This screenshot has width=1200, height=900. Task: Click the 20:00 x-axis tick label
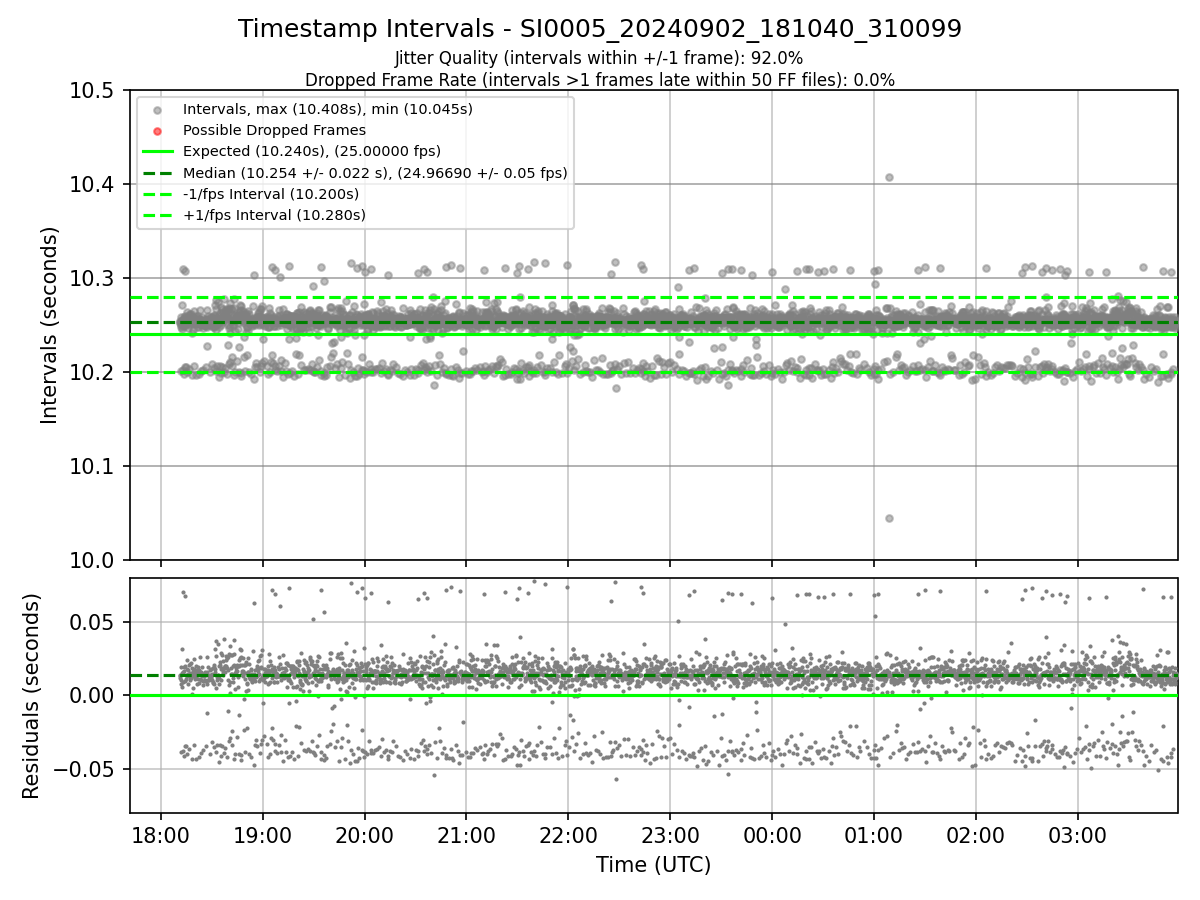point(364,833)
